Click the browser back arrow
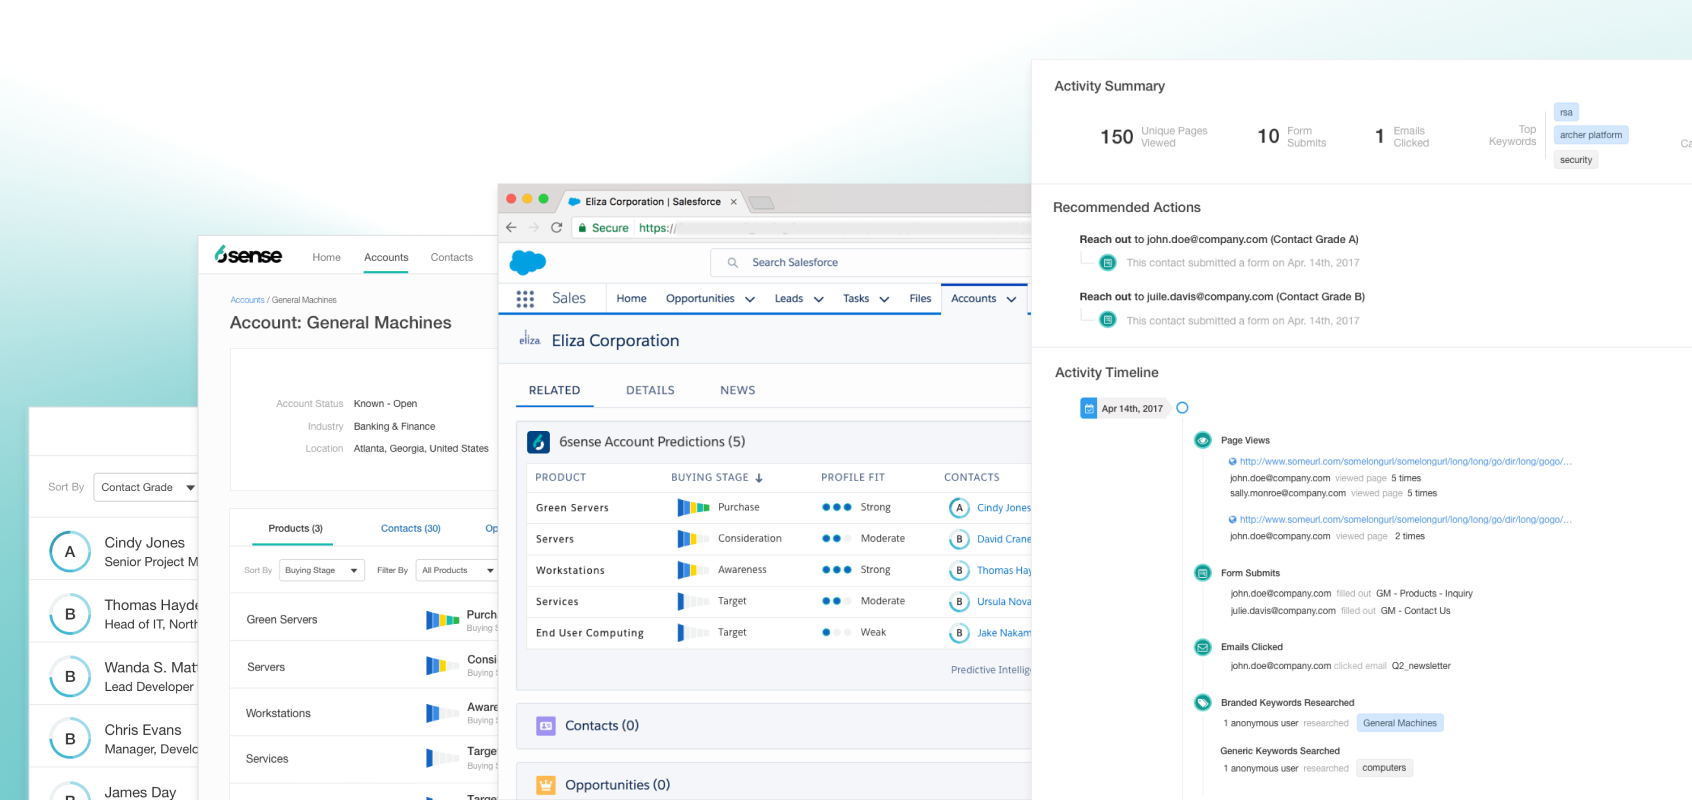 click(511, 228)
